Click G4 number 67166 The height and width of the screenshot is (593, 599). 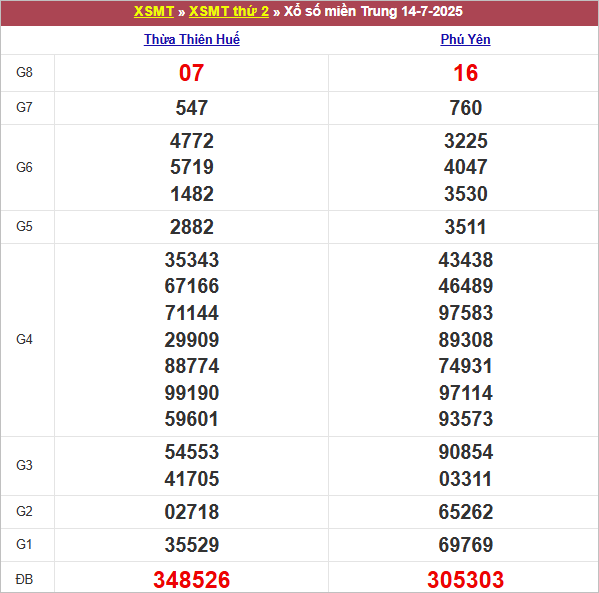(191, 286)
